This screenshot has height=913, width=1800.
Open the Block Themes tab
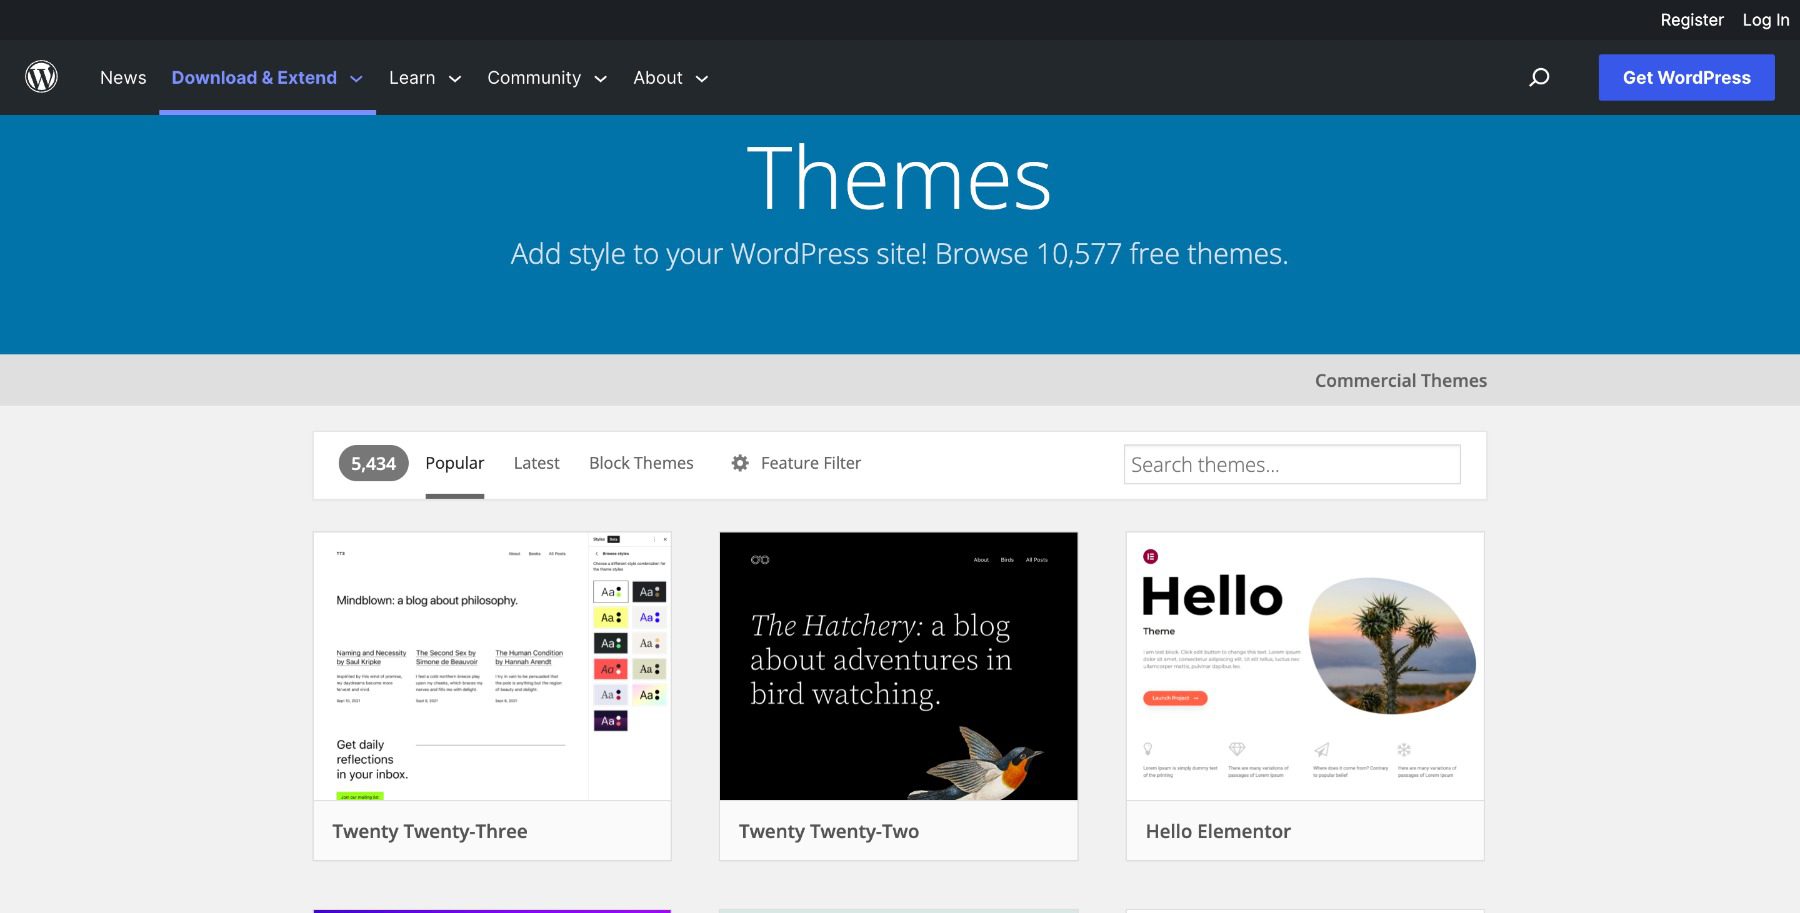pyautogui.click(x=641, y=462)
